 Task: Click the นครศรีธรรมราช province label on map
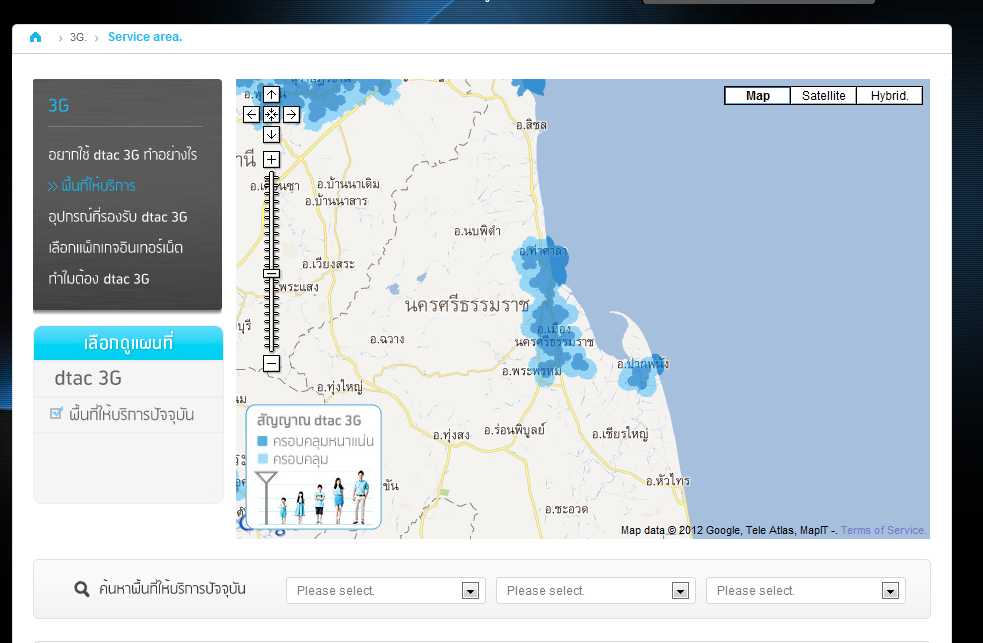coord(467,306)
